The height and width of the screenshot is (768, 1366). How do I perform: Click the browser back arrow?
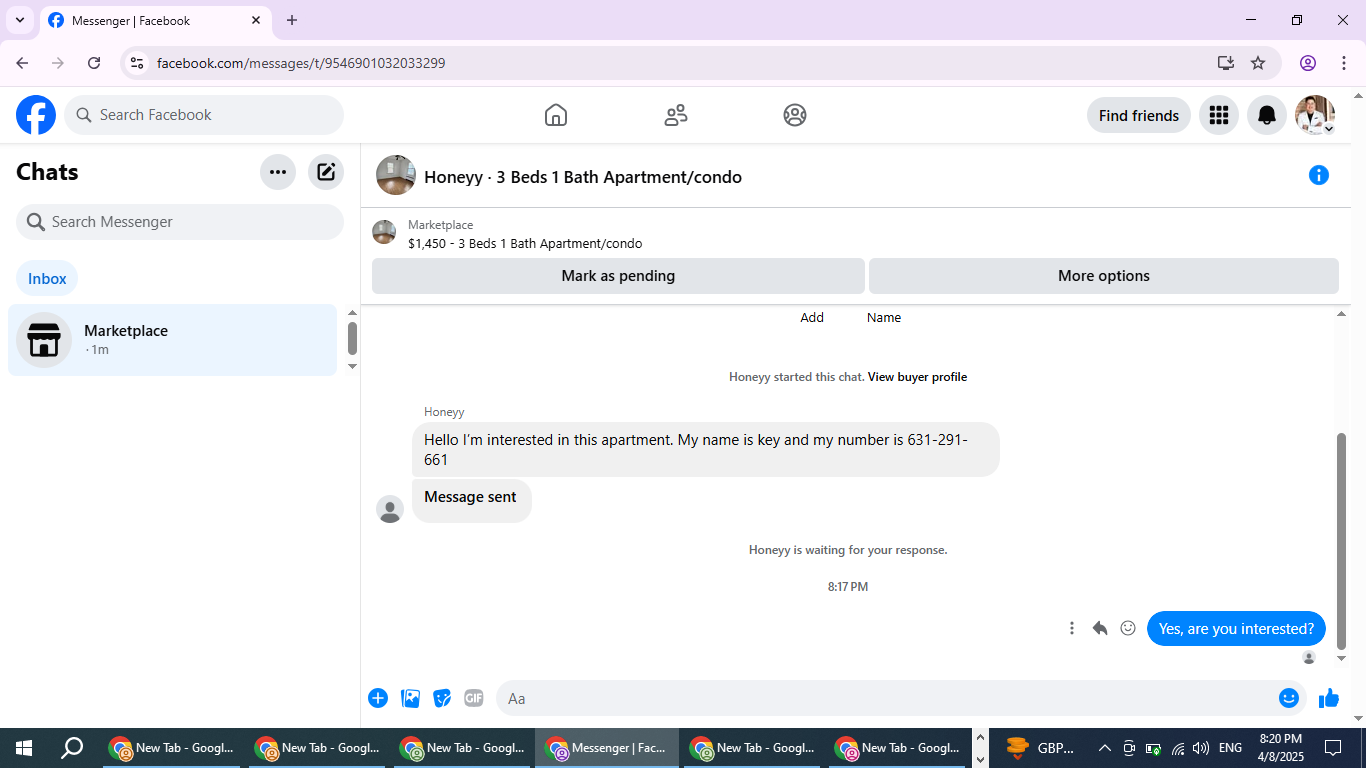click(22, 63)
